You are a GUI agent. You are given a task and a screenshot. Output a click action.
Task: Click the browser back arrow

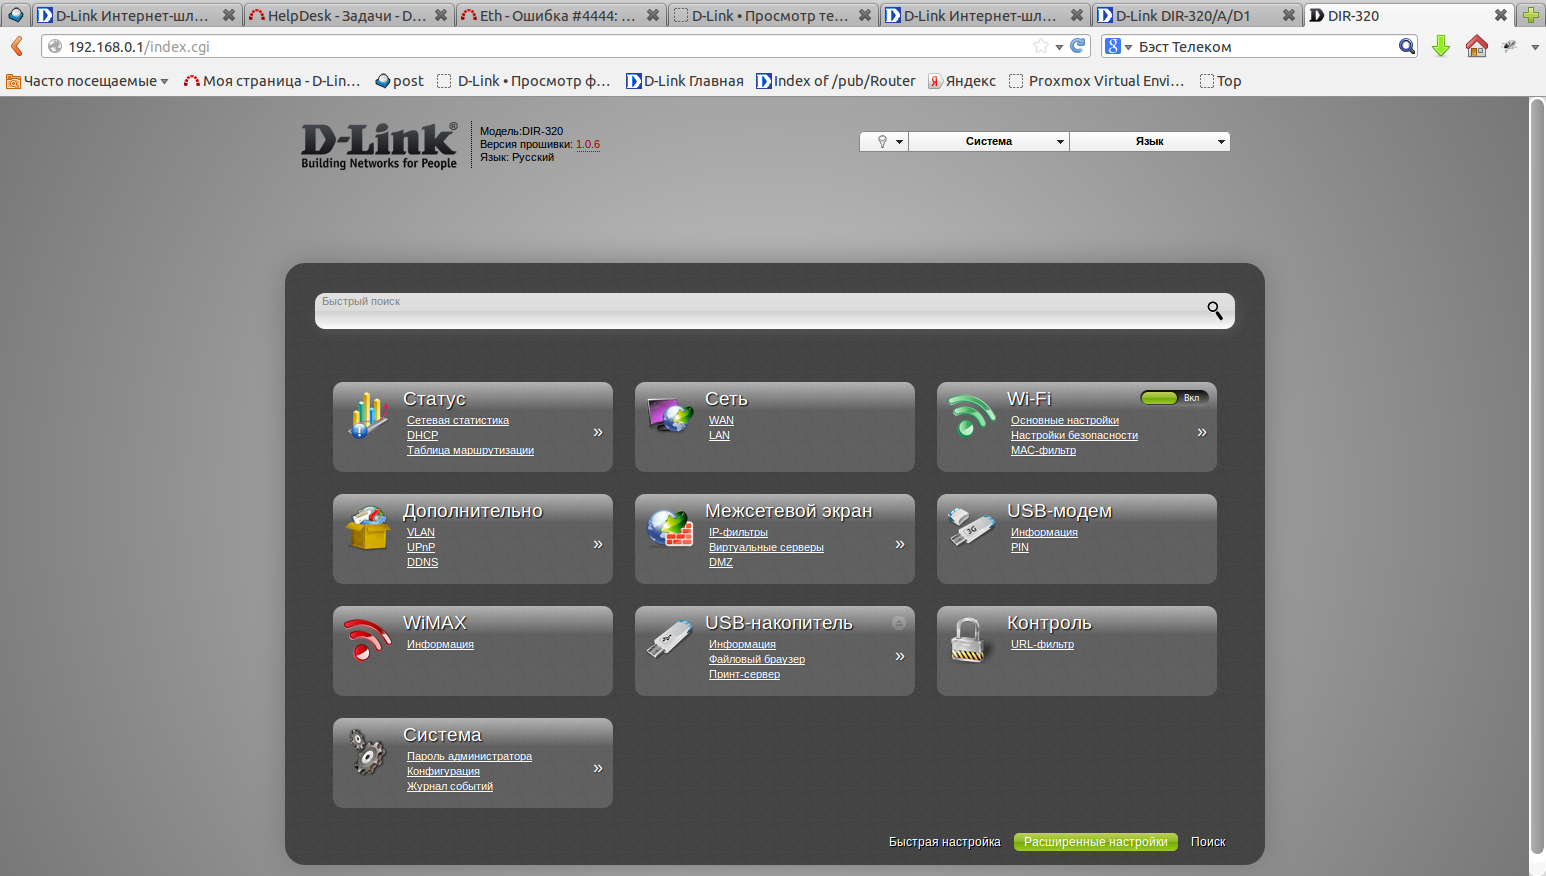pos(17,46)
